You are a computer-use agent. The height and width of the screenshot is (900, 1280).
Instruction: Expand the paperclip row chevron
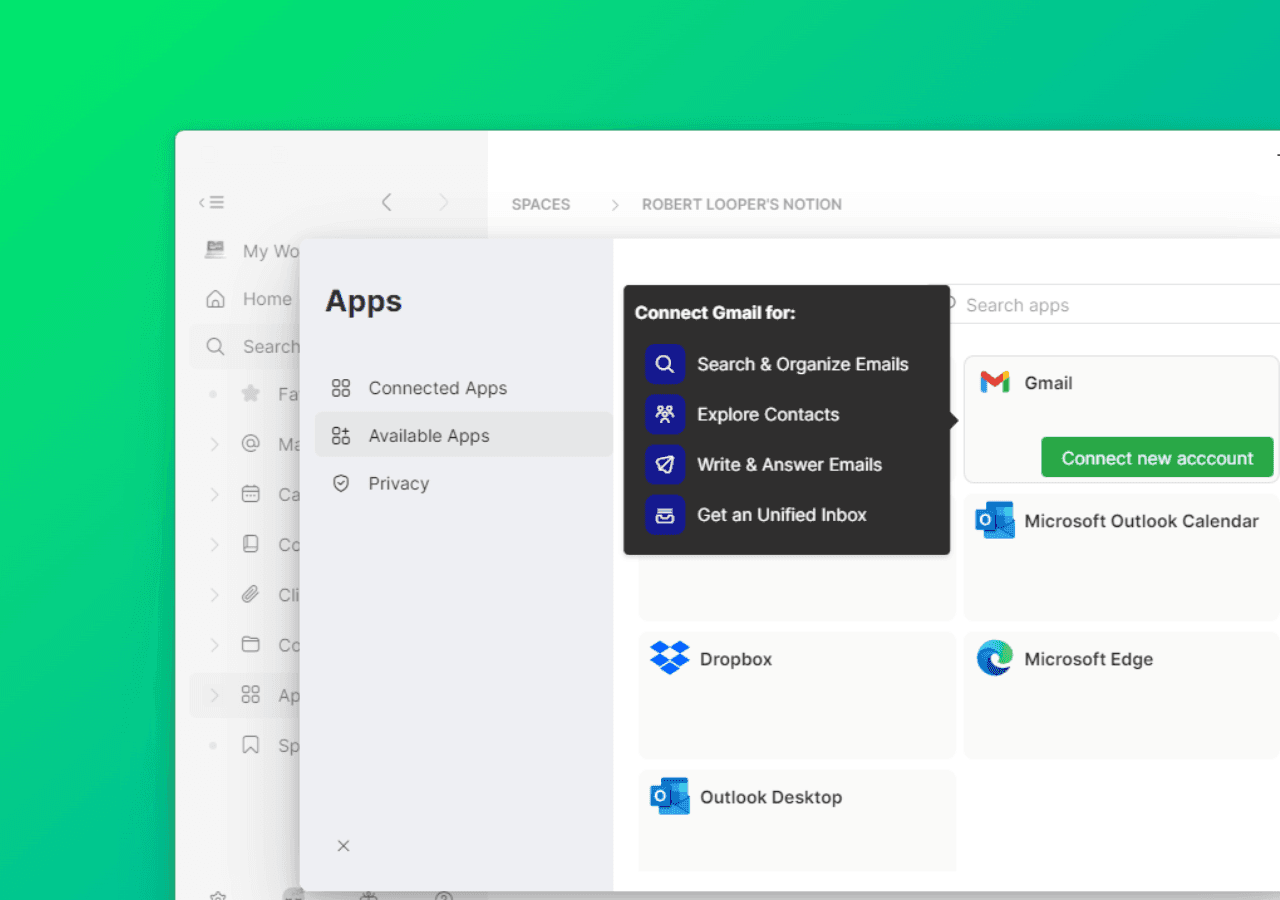point(214,595)
